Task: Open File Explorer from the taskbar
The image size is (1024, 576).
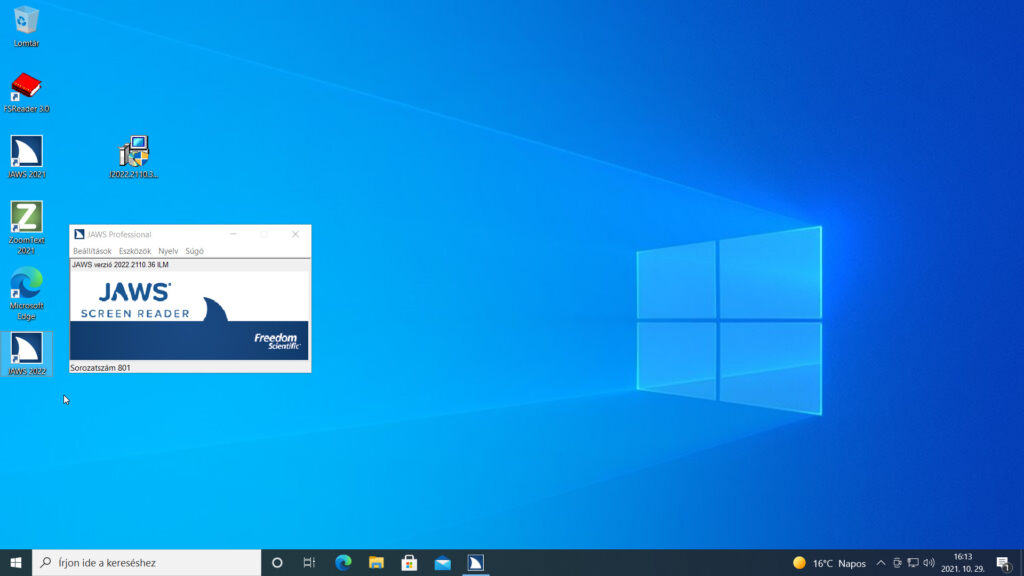Action: coord(376,562)
